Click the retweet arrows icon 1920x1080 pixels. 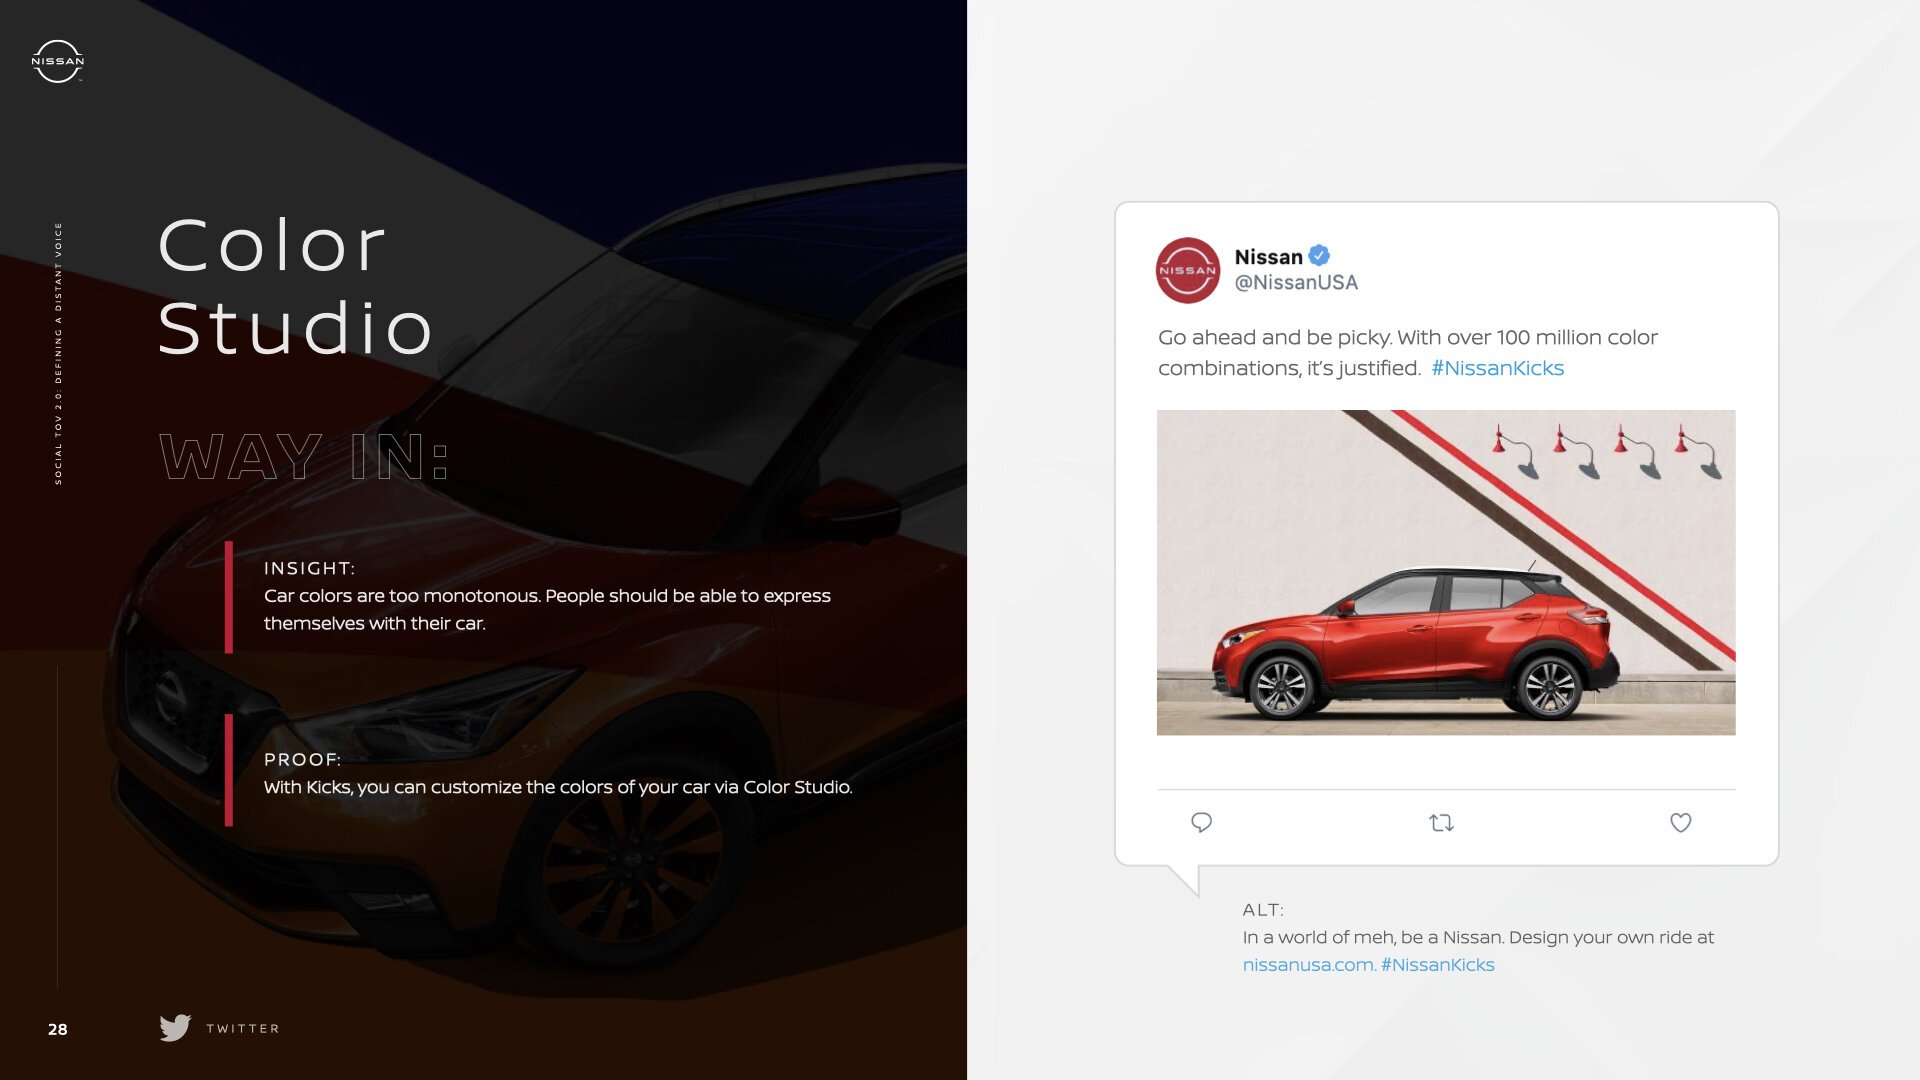(x=1441, y=823)
